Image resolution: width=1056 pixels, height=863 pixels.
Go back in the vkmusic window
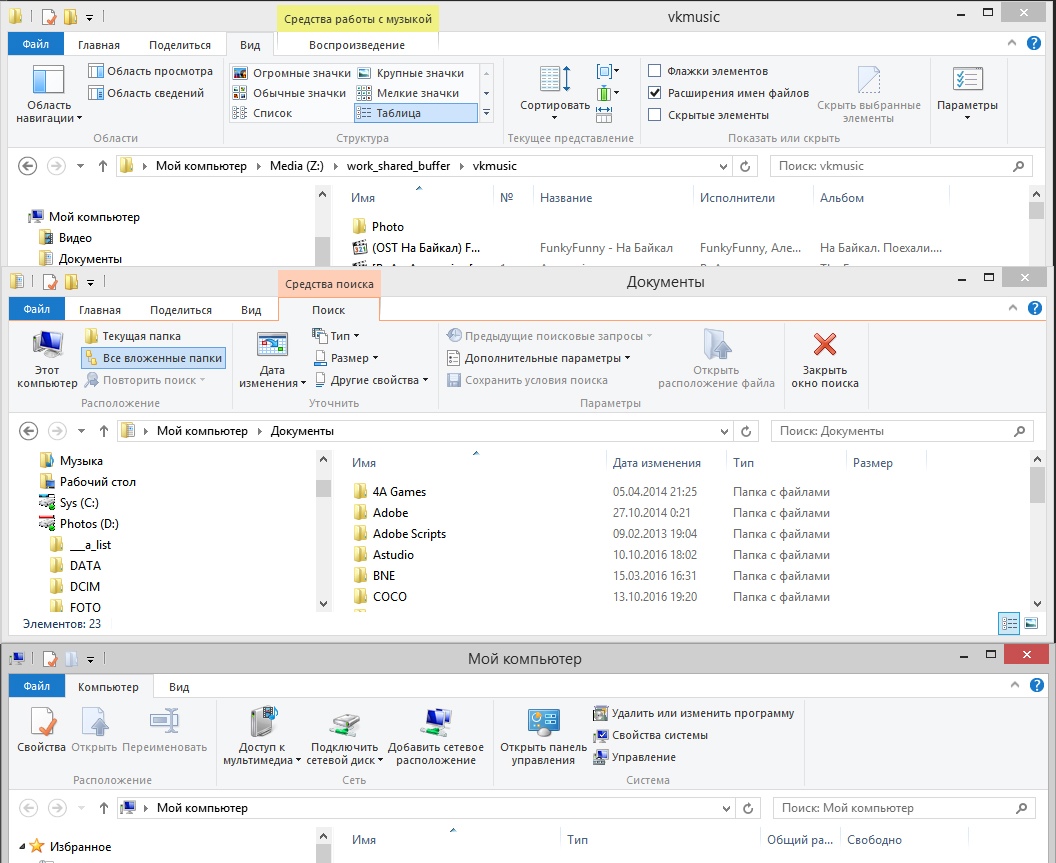(28, 166)
